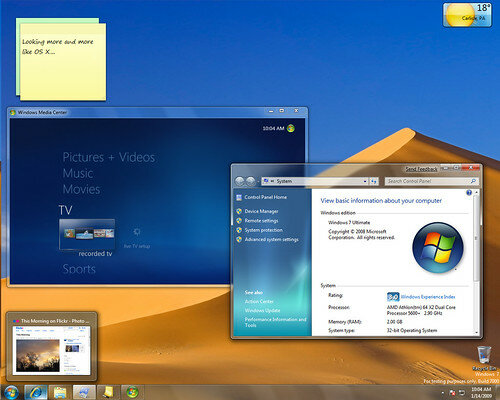
Task: Open Device Manager link
Action: (x=261, y=211)
